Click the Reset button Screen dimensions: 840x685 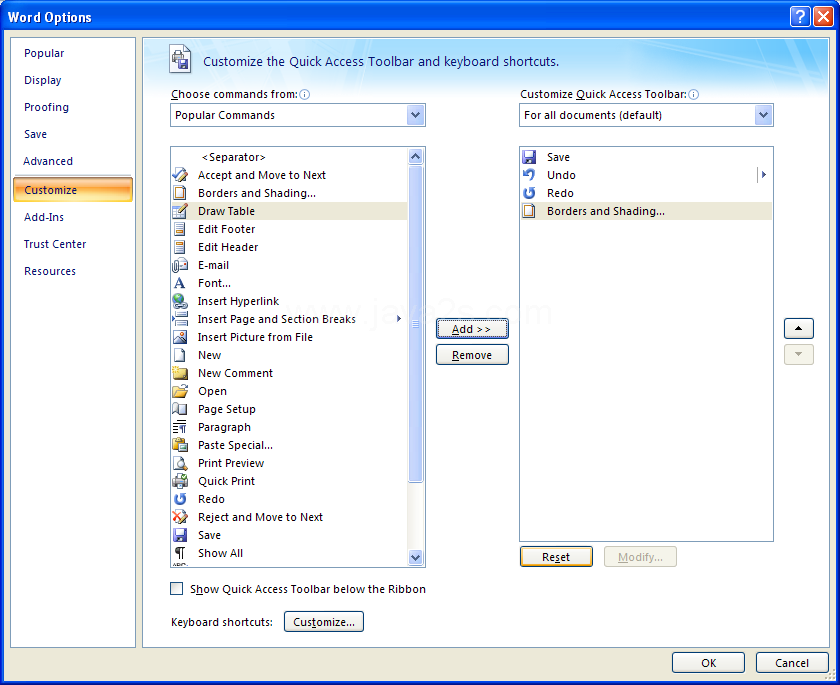556,557
